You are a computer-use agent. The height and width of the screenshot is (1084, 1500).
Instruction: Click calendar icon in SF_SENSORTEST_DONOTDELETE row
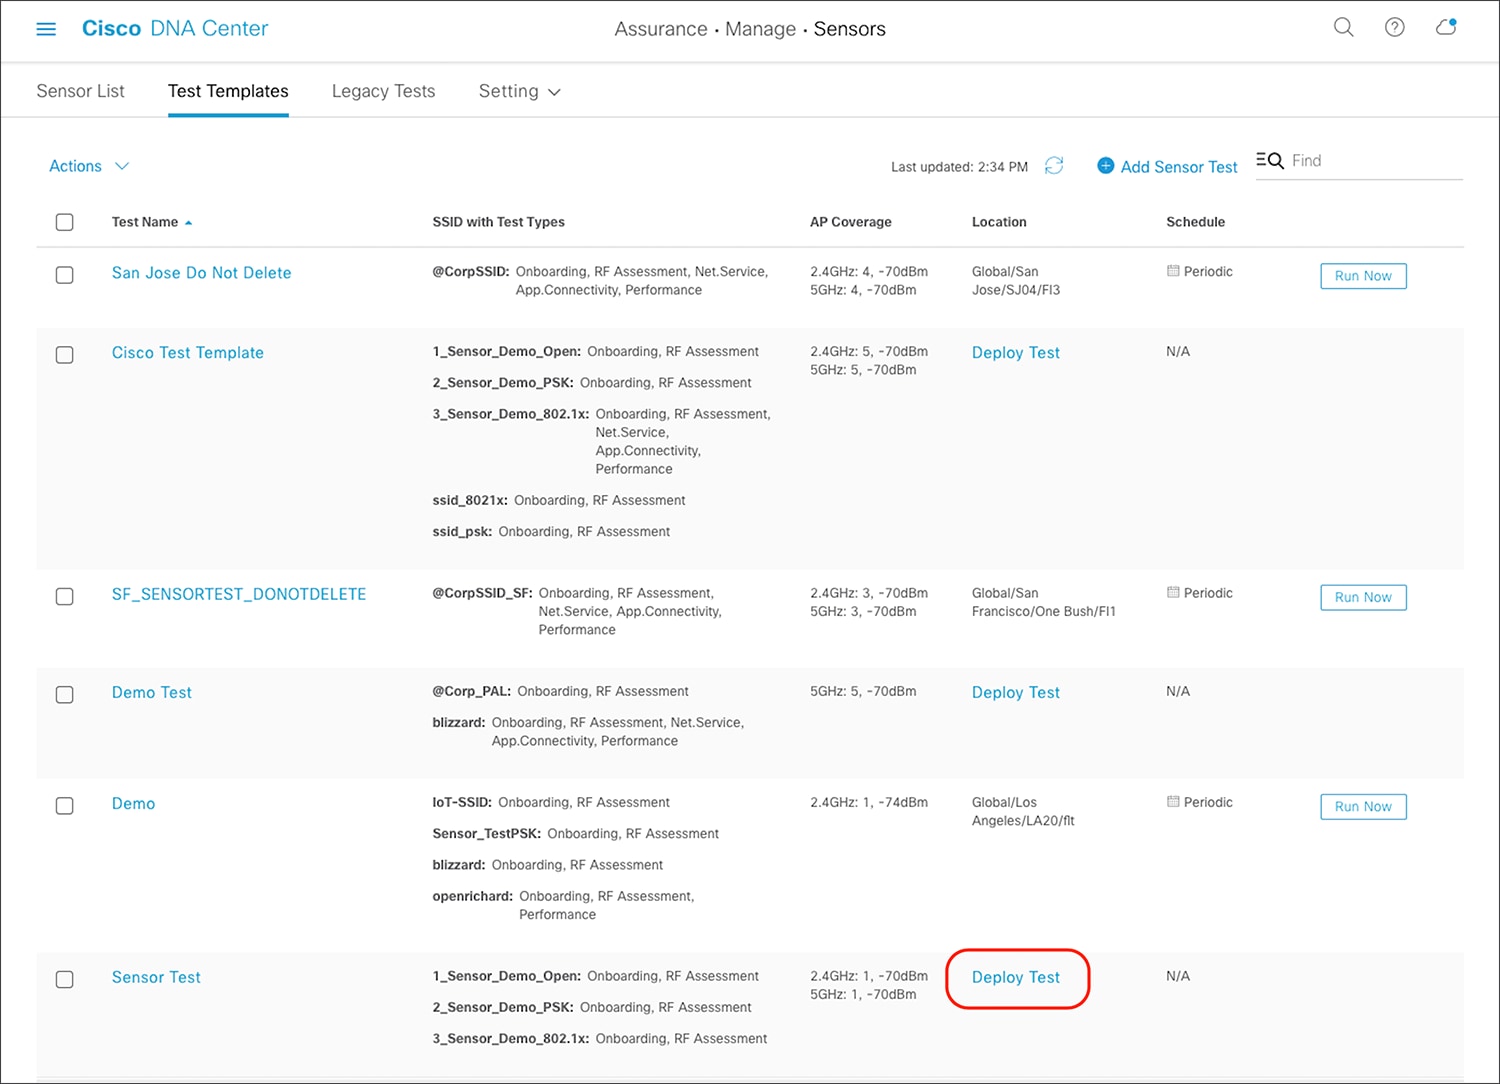click(1173, 592)
